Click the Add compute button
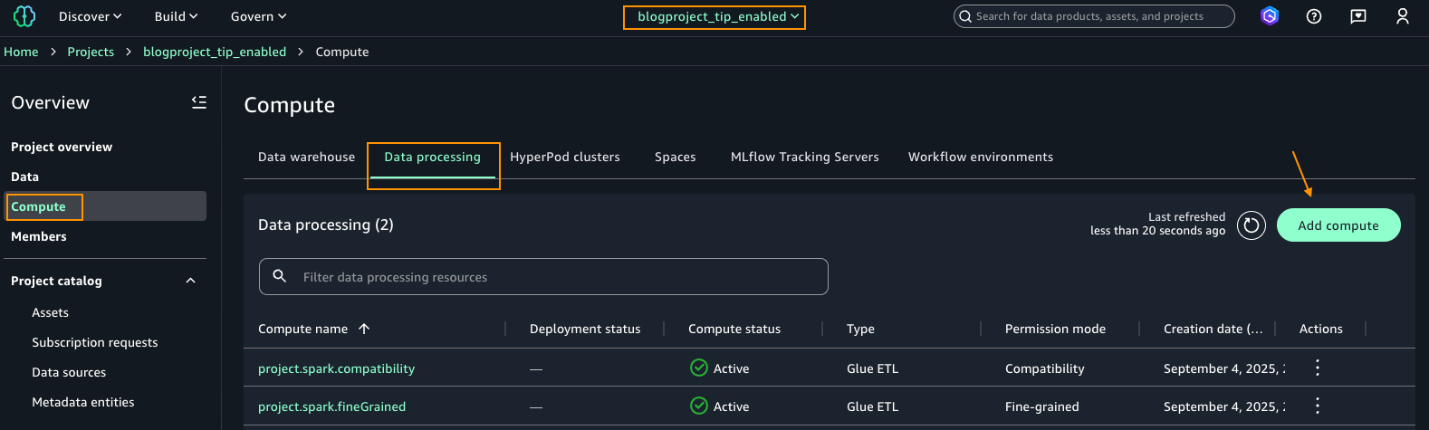1429x430 pixels. point(1338,225)
